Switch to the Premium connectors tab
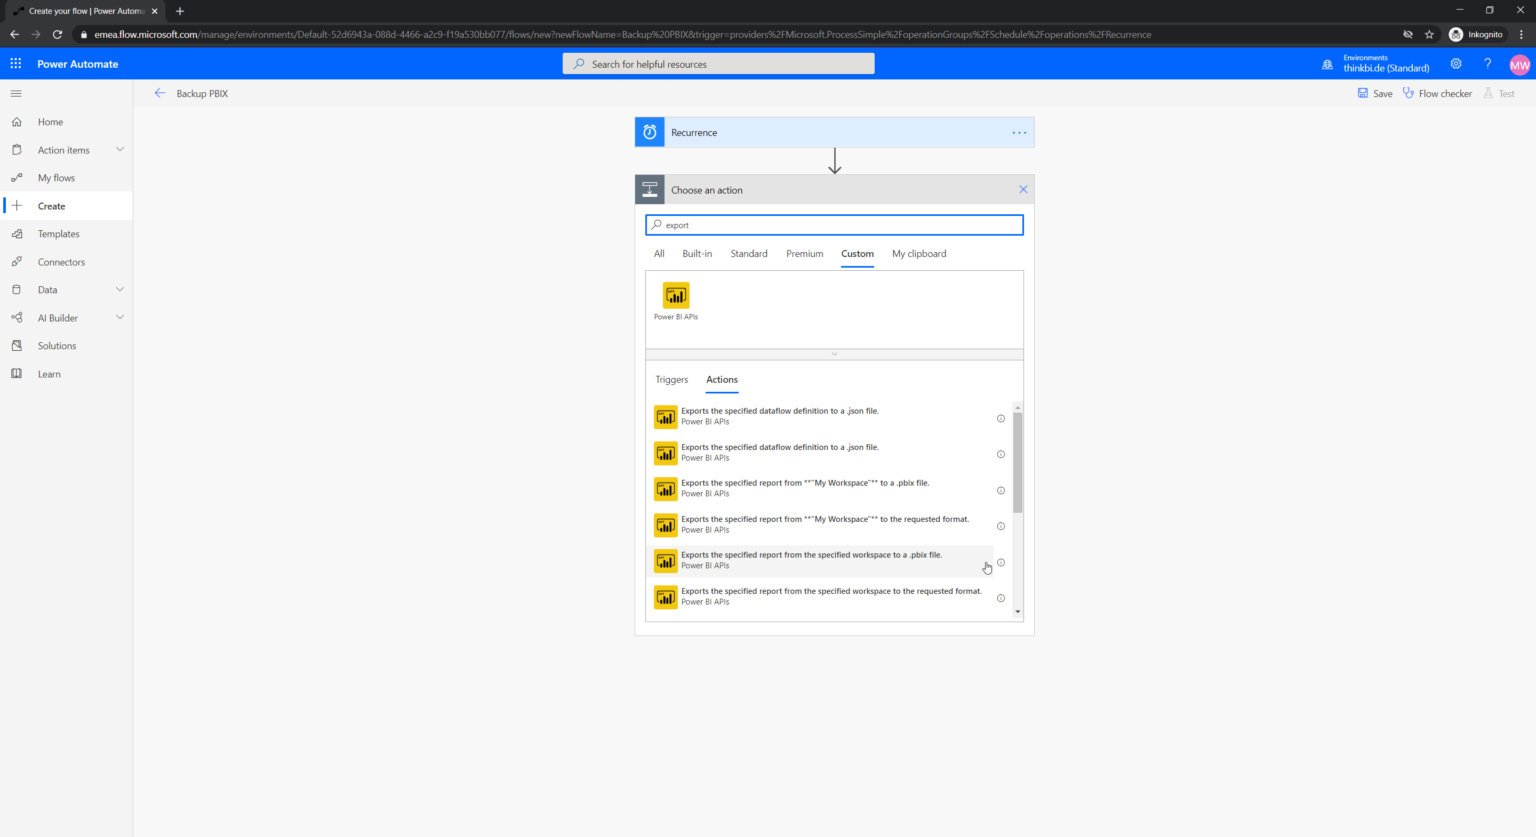The image size is (1536, 837). pos(804,254)
